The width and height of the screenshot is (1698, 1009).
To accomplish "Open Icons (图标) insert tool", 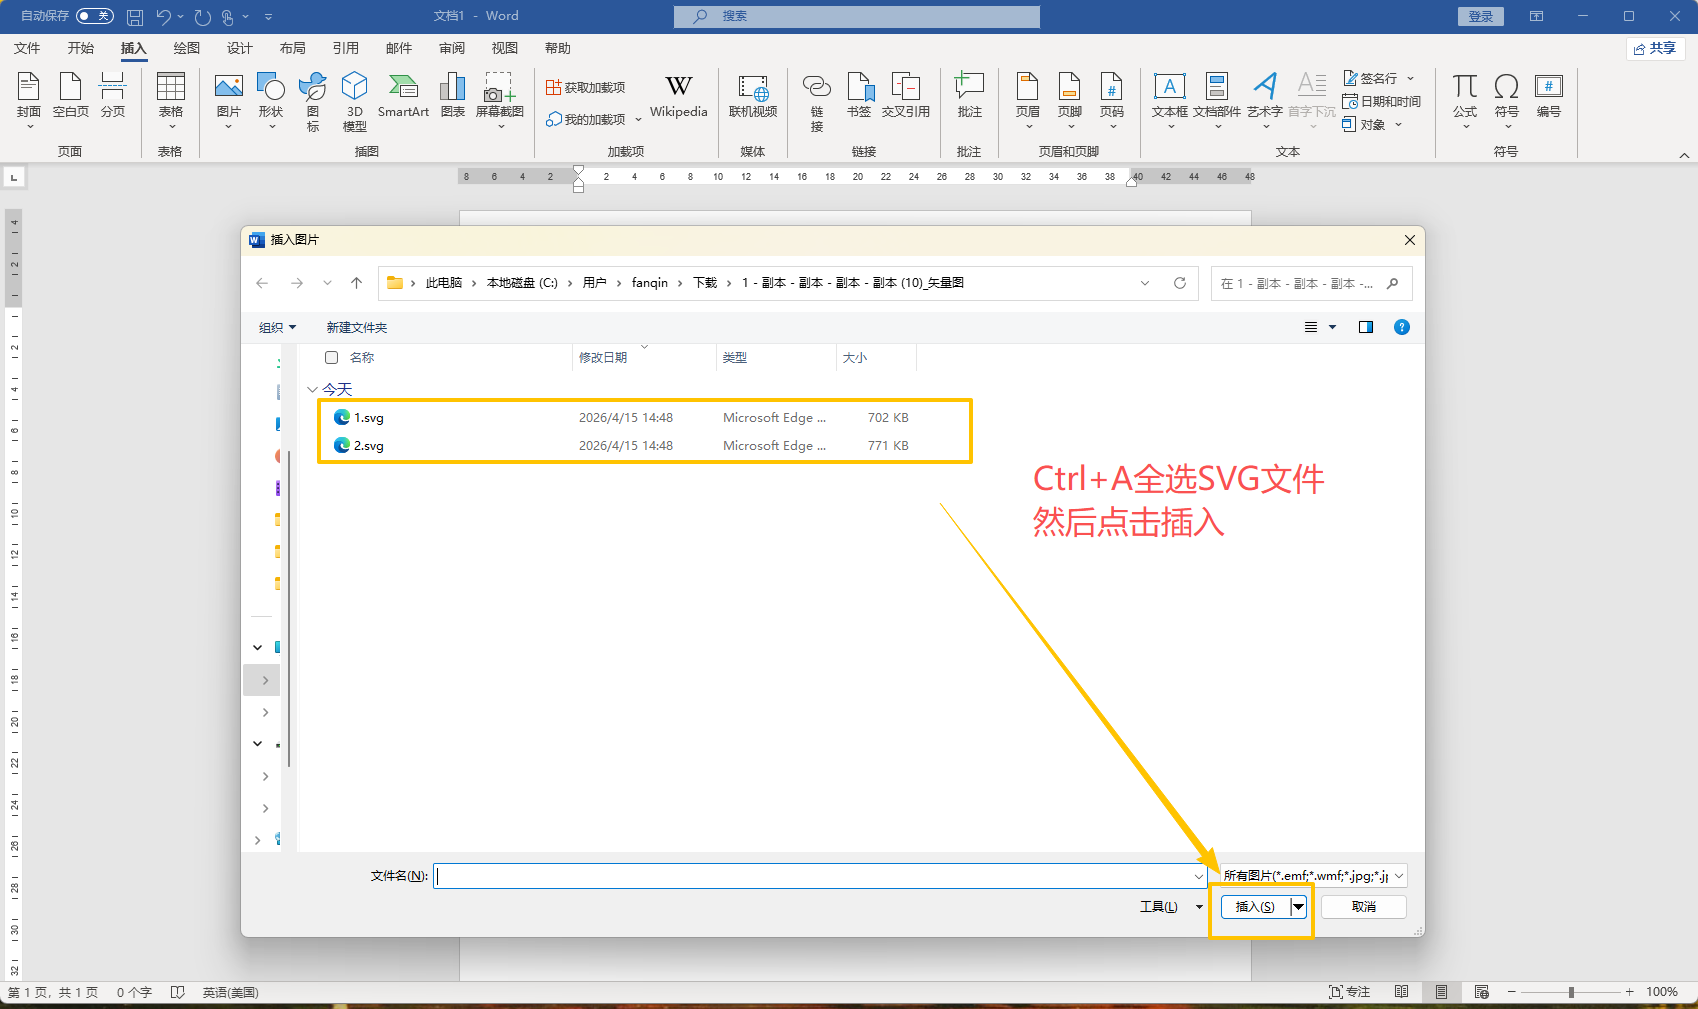I will click(313, 100).
